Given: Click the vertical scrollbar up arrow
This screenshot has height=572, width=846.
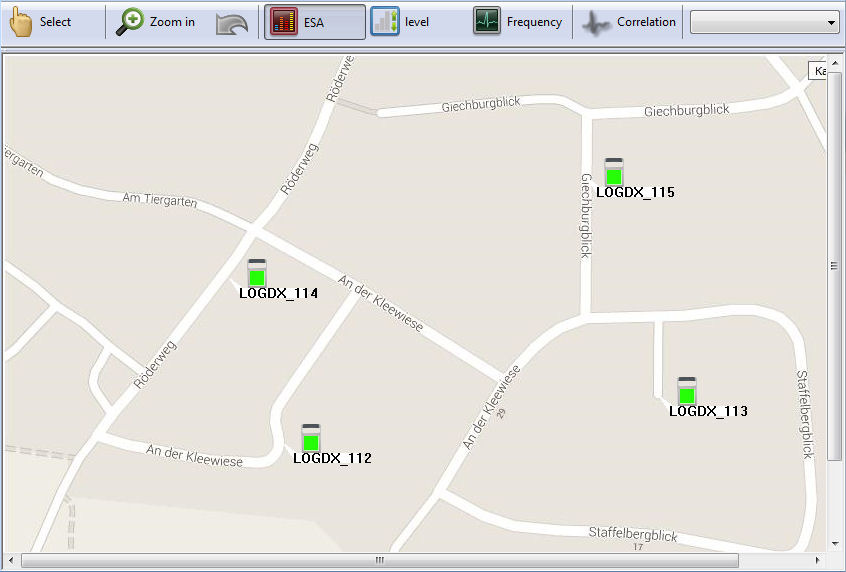Looking at the screenshot, I should click(x=835, y=63).
